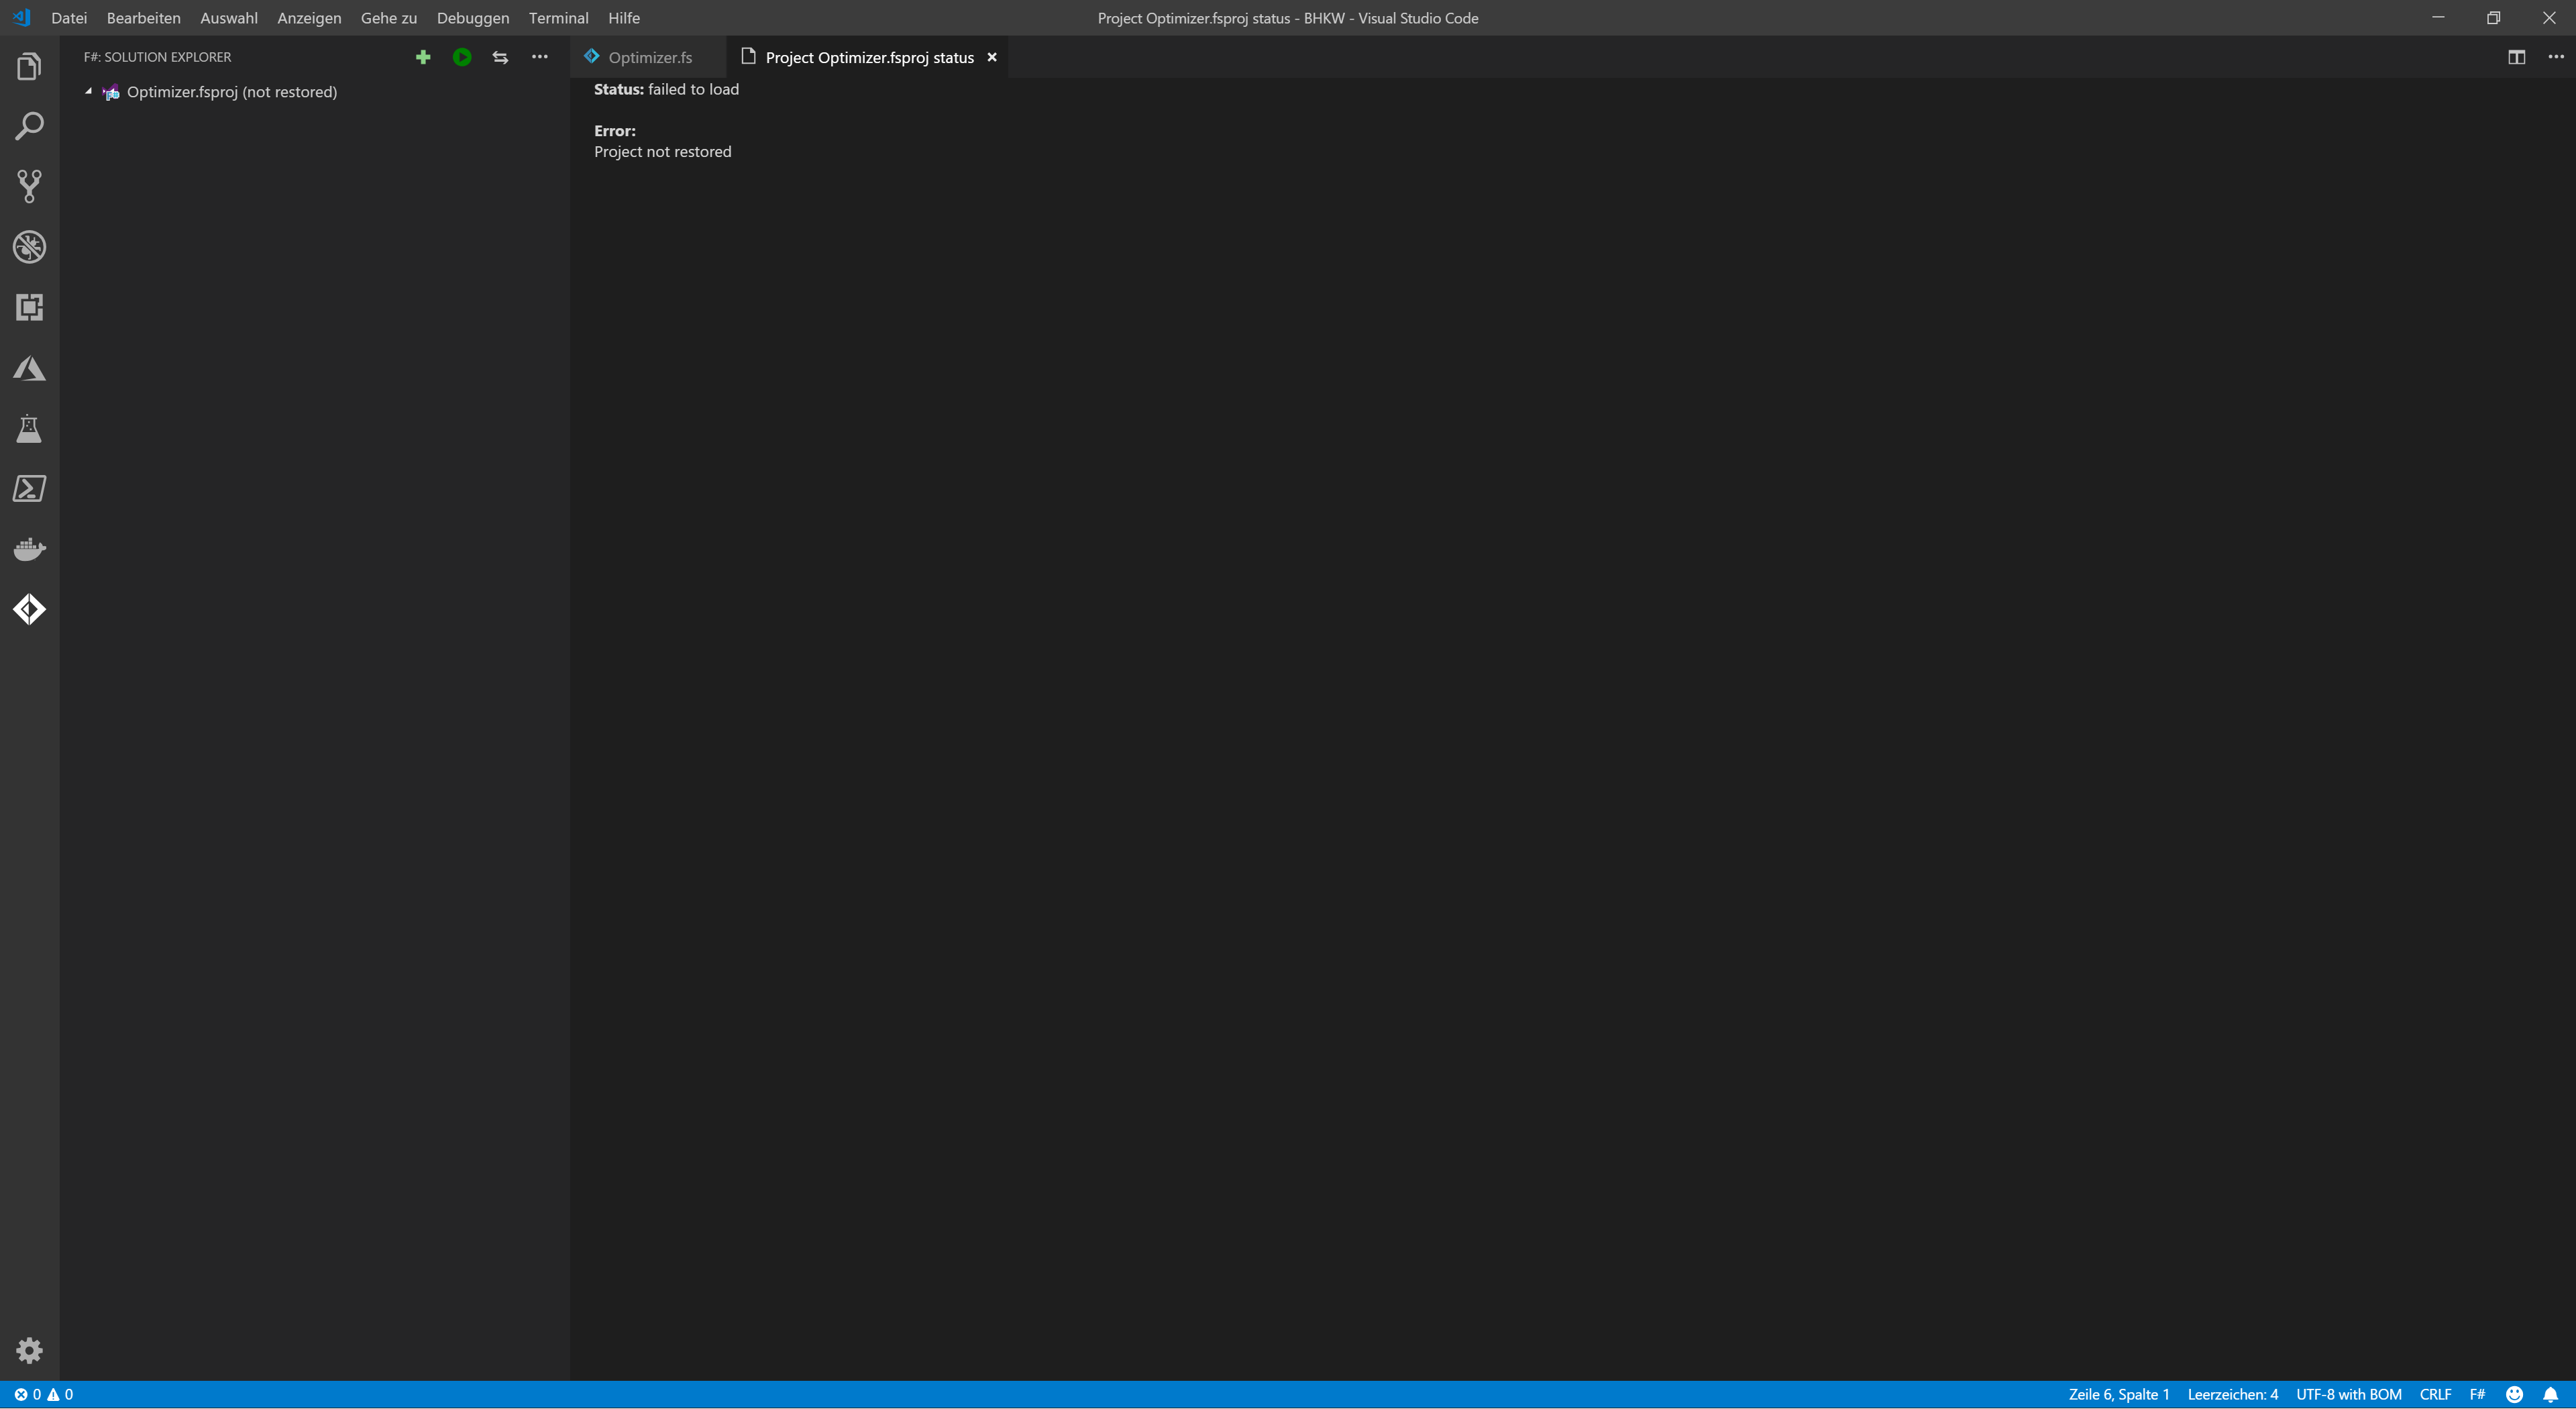
Task: Open the editor layout split icon top right
Action: pyautogui.click(x=2516, y=57)
